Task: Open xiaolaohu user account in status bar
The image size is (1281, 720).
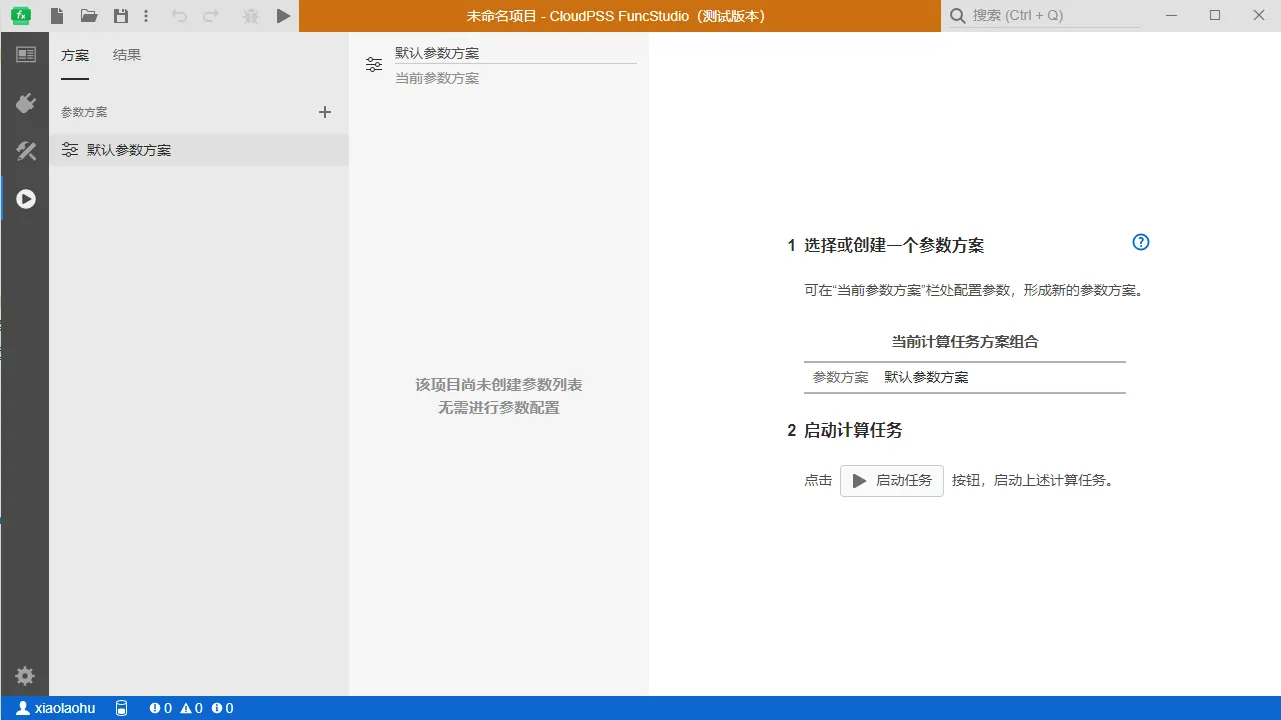Action: click(56, 708)
